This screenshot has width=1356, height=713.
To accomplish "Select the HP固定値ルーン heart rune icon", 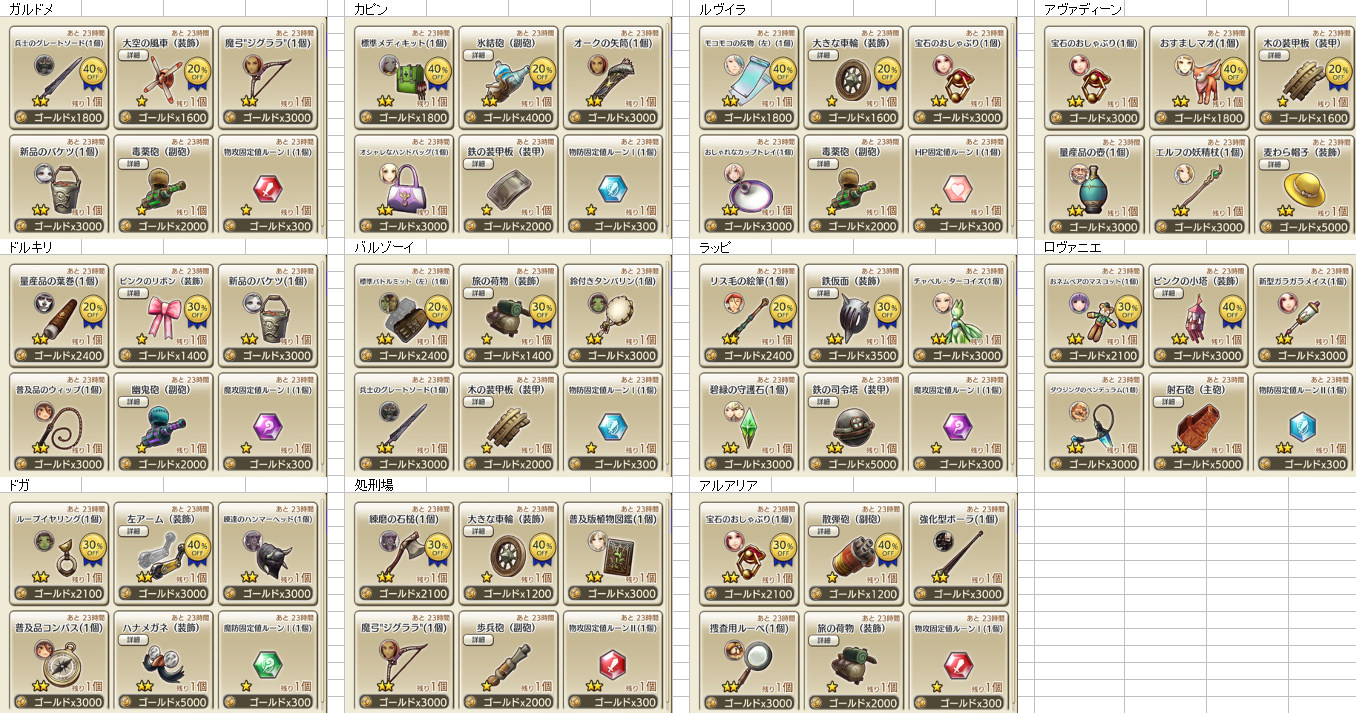I will [x=957, y=187].
